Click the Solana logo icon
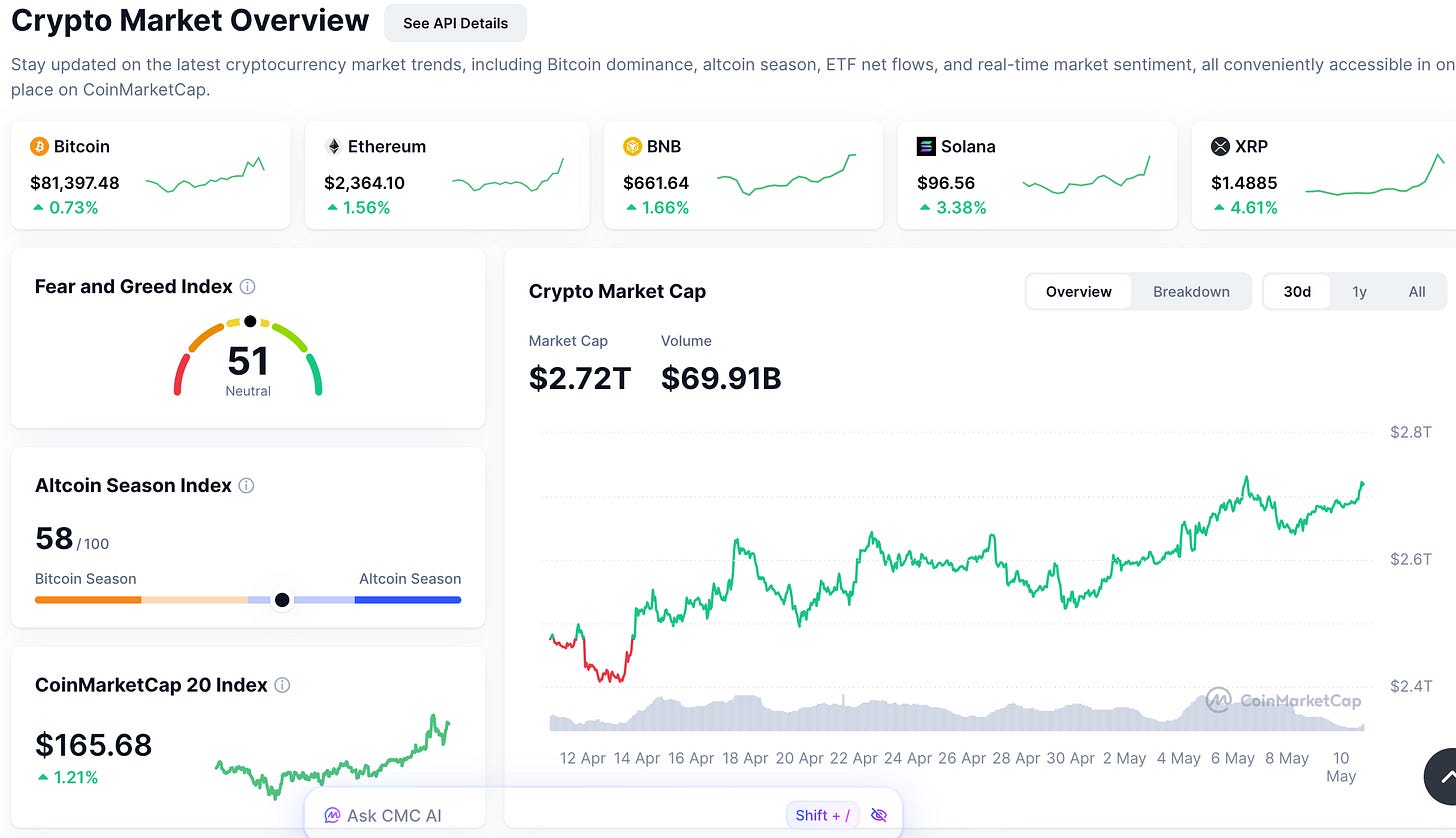1456x838 pixels. pyautogui.click(x=926, y=147)
